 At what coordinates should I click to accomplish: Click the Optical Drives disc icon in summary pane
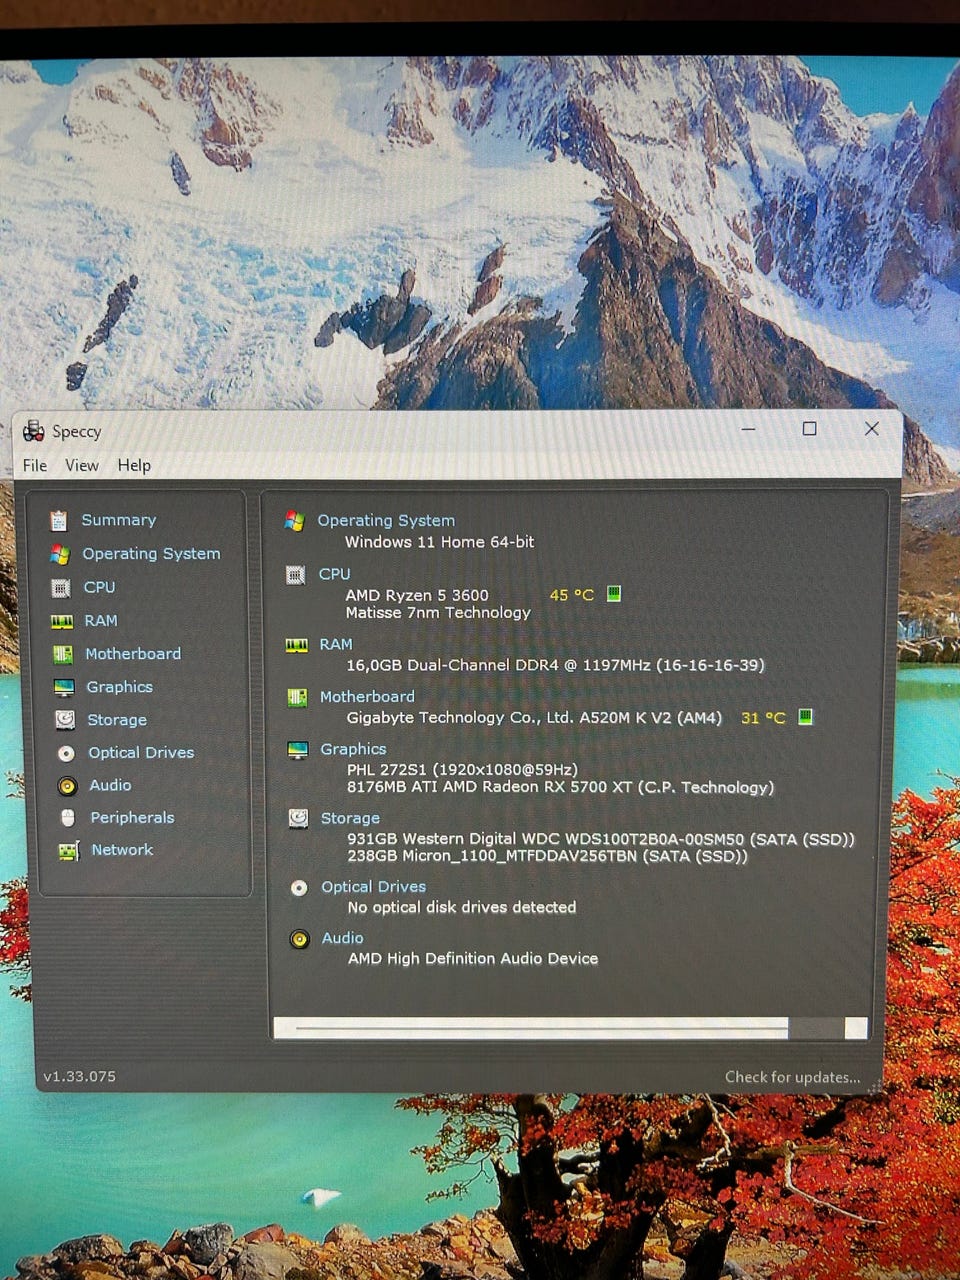[299, 888]
